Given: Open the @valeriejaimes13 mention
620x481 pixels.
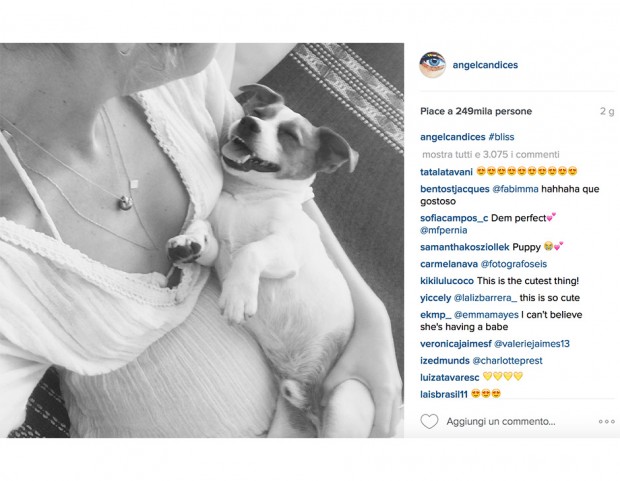Looking at the screenshot, I should click(532, 344).
